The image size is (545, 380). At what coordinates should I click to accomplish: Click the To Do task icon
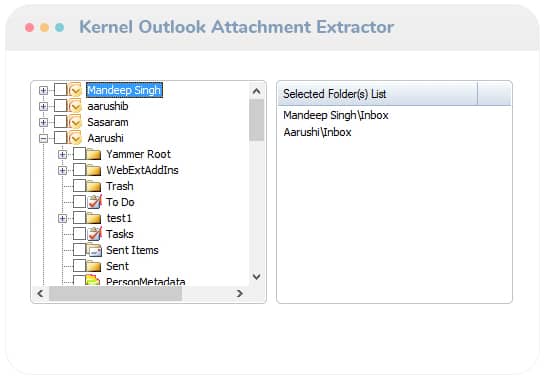coord(94,202)
